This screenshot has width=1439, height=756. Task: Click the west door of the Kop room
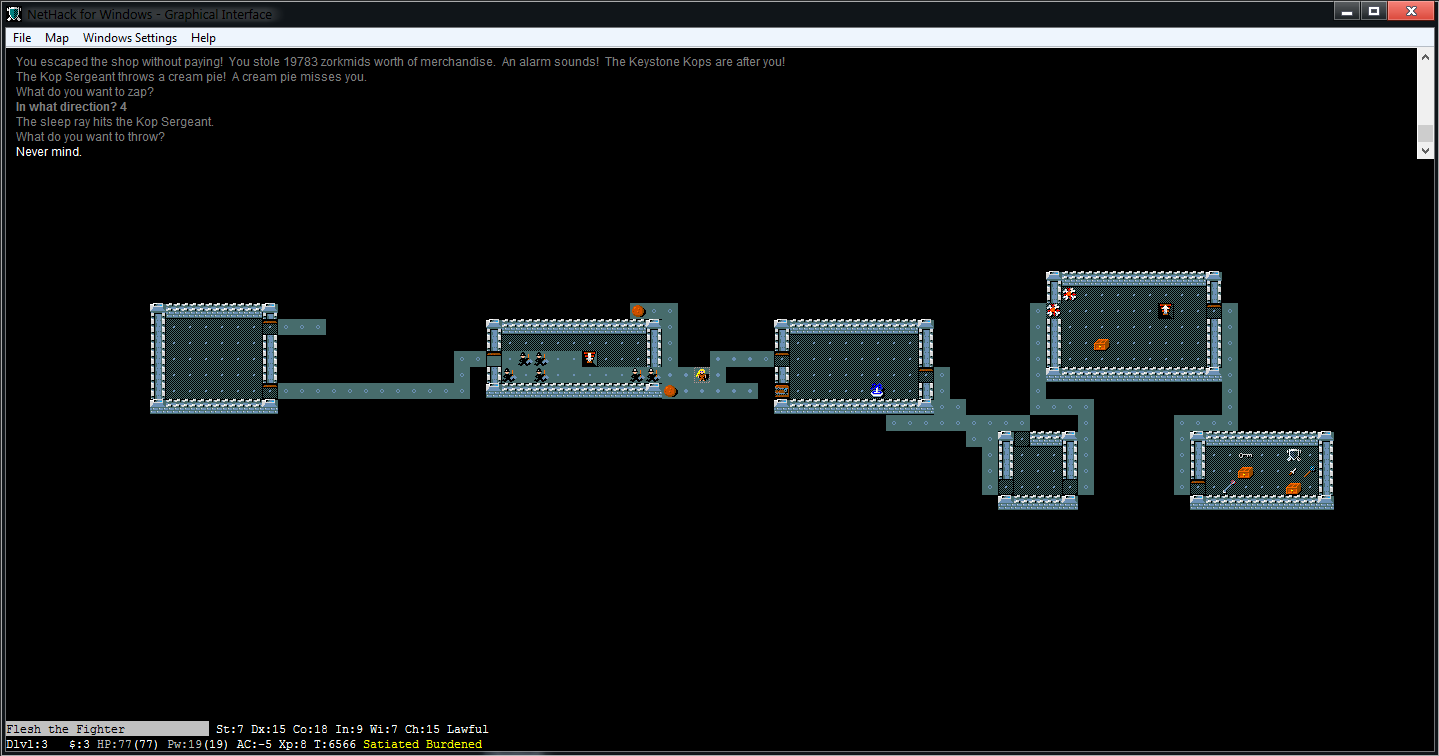coord(494,359)
